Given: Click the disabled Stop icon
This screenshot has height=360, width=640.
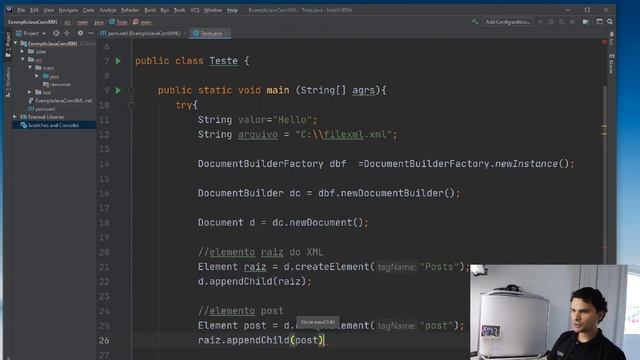Looking at the screenshot, I should pyautogui.click(x=572, y=22).
